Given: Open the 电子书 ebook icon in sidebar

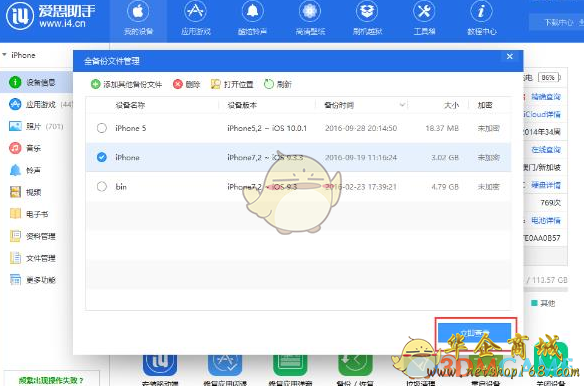Looking at the screenshot, I should (15, 214).
